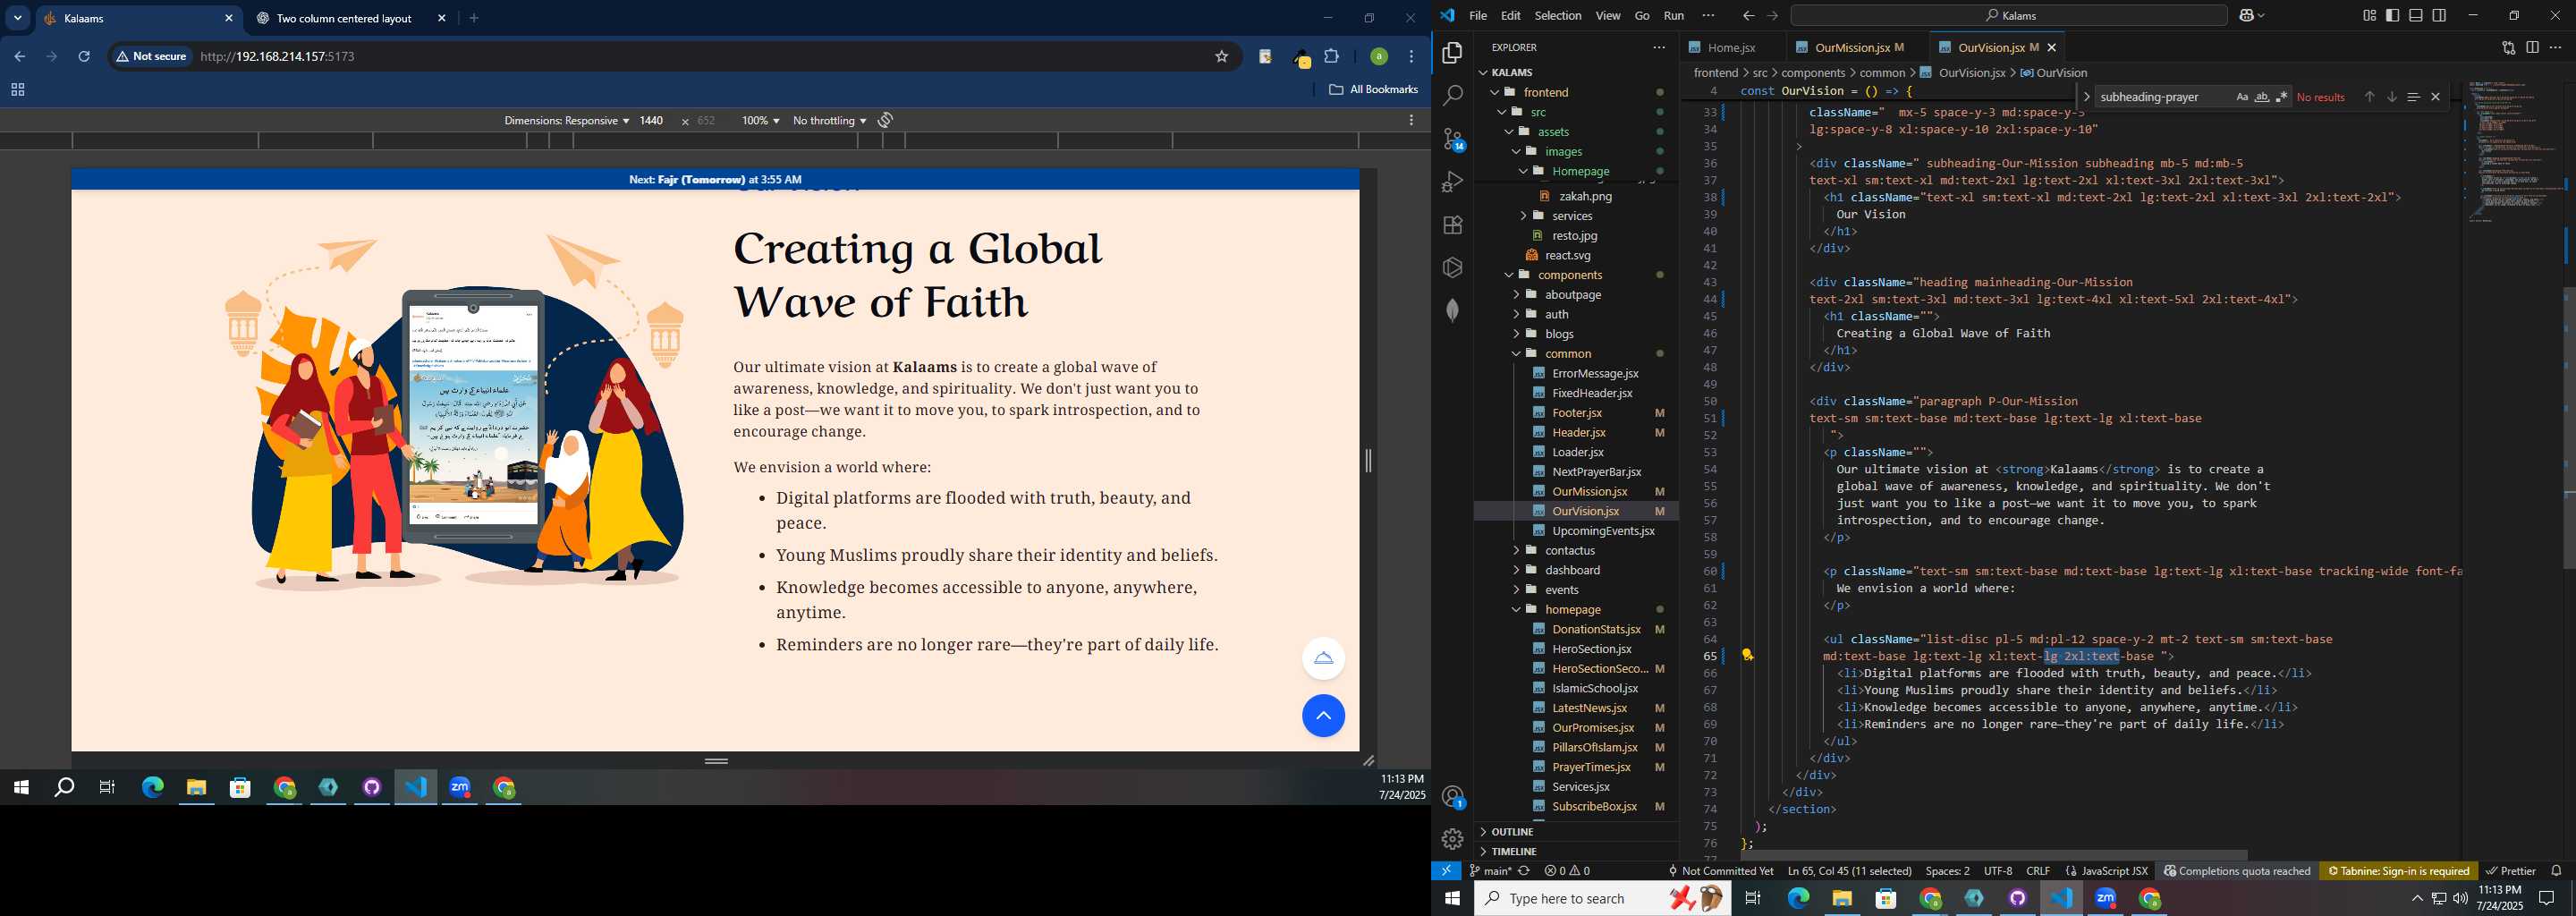Open Source Control view with 14 badge

[1453, 139]
